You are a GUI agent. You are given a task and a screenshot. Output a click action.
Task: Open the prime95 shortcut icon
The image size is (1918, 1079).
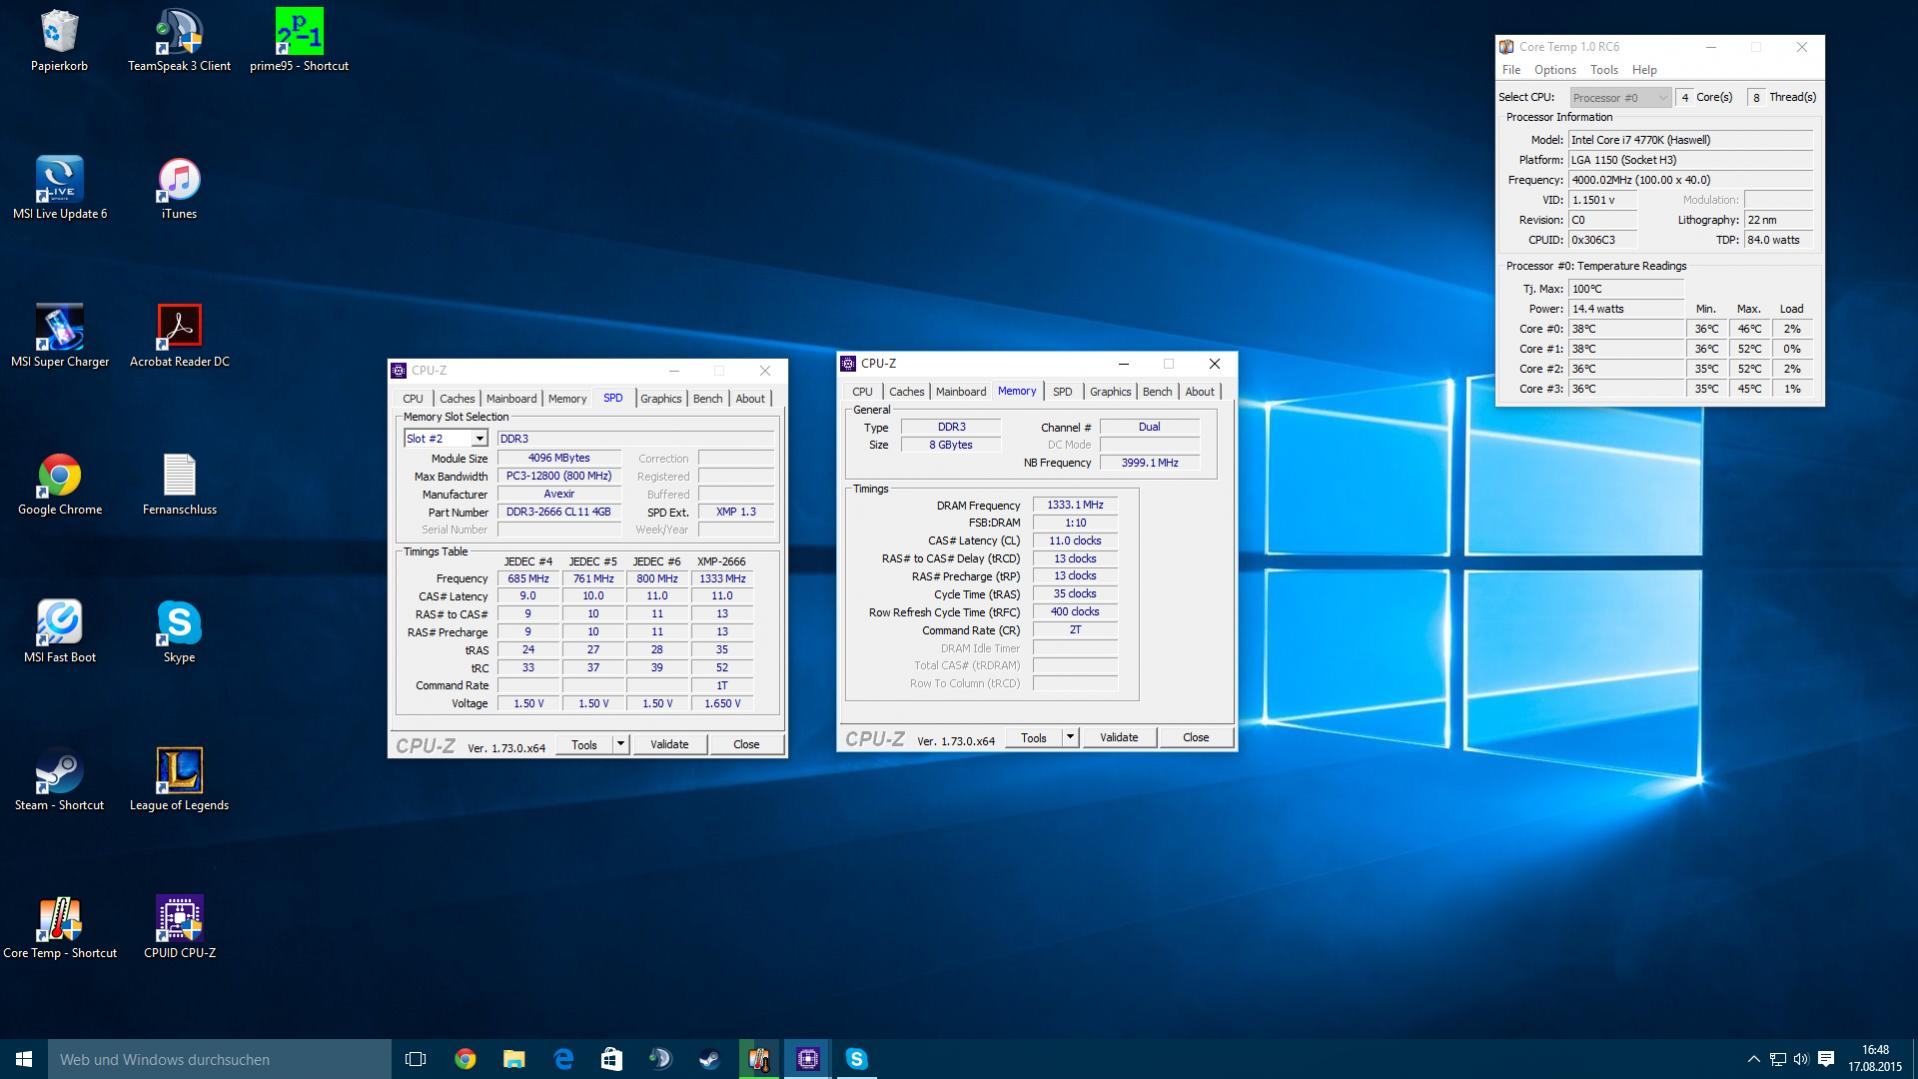(299, 41)
